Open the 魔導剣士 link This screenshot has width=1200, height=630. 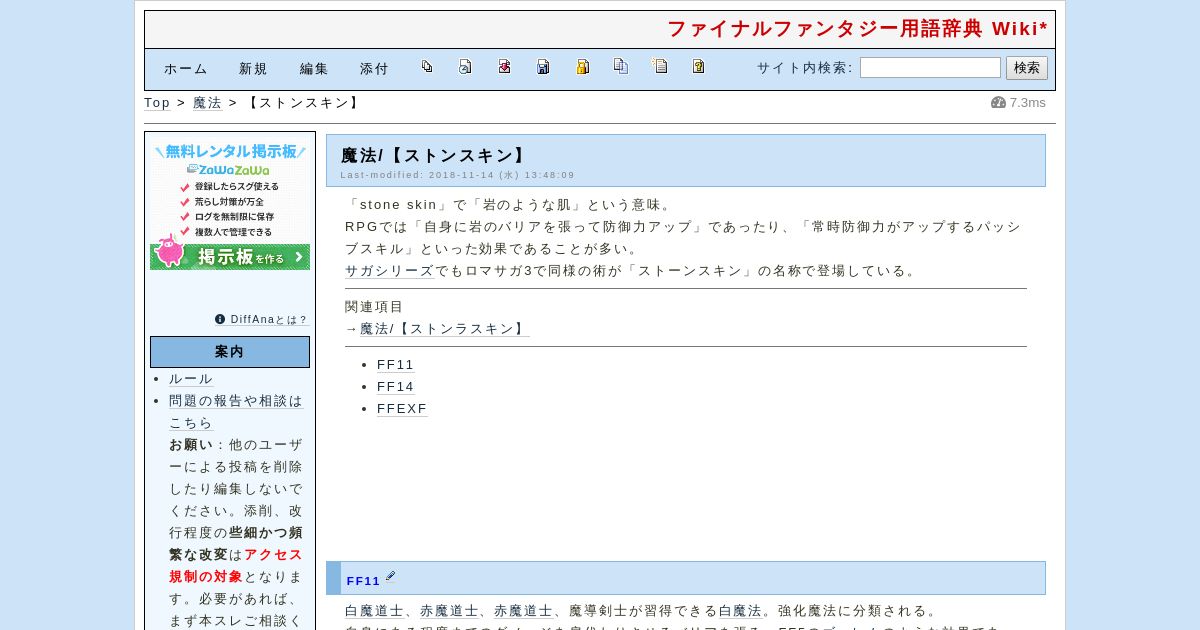tap(598, 611)
